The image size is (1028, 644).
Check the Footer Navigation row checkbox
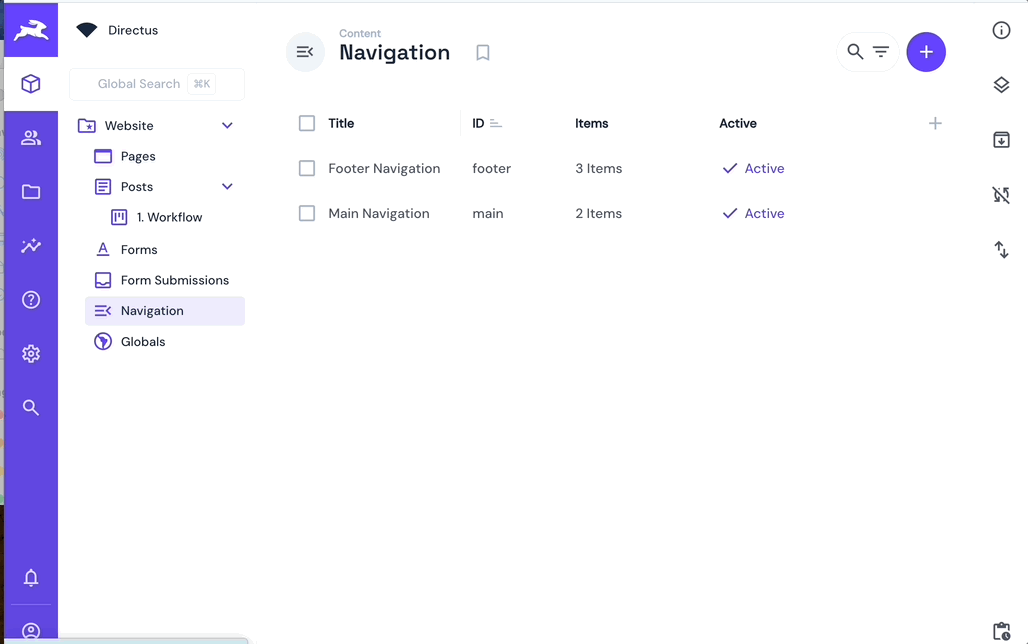(x=307, y=168)
